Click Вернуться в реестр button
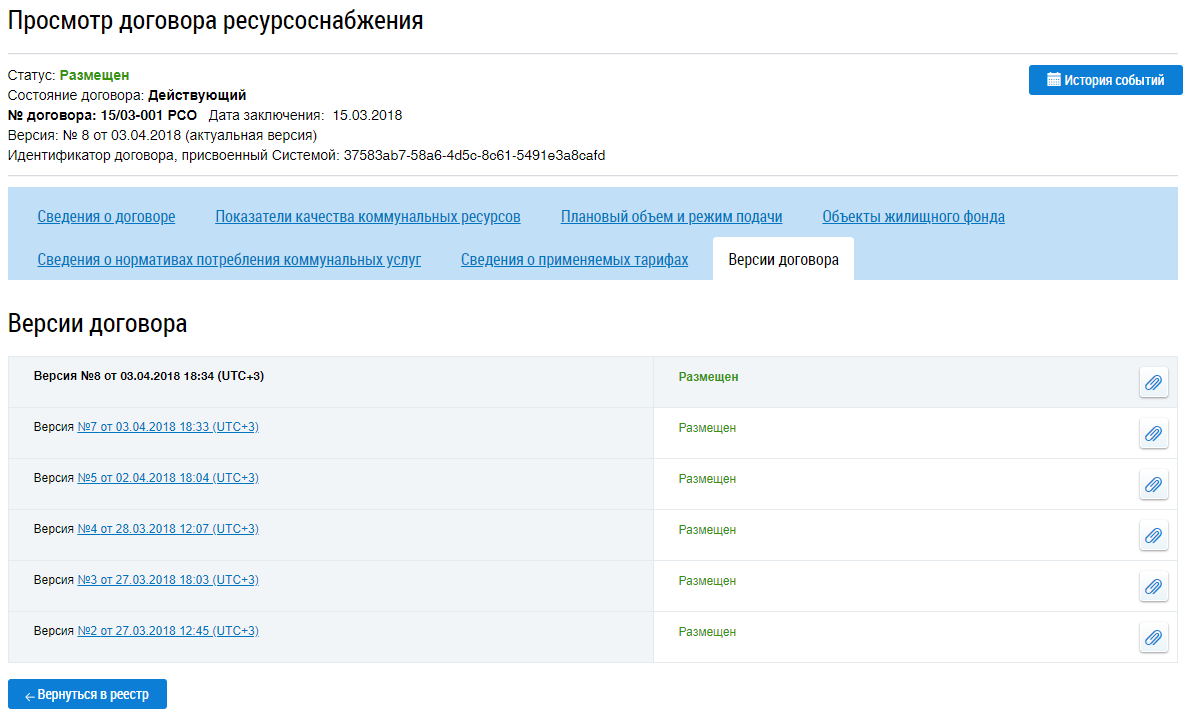The image size is (1193, 722). point(87,694)
